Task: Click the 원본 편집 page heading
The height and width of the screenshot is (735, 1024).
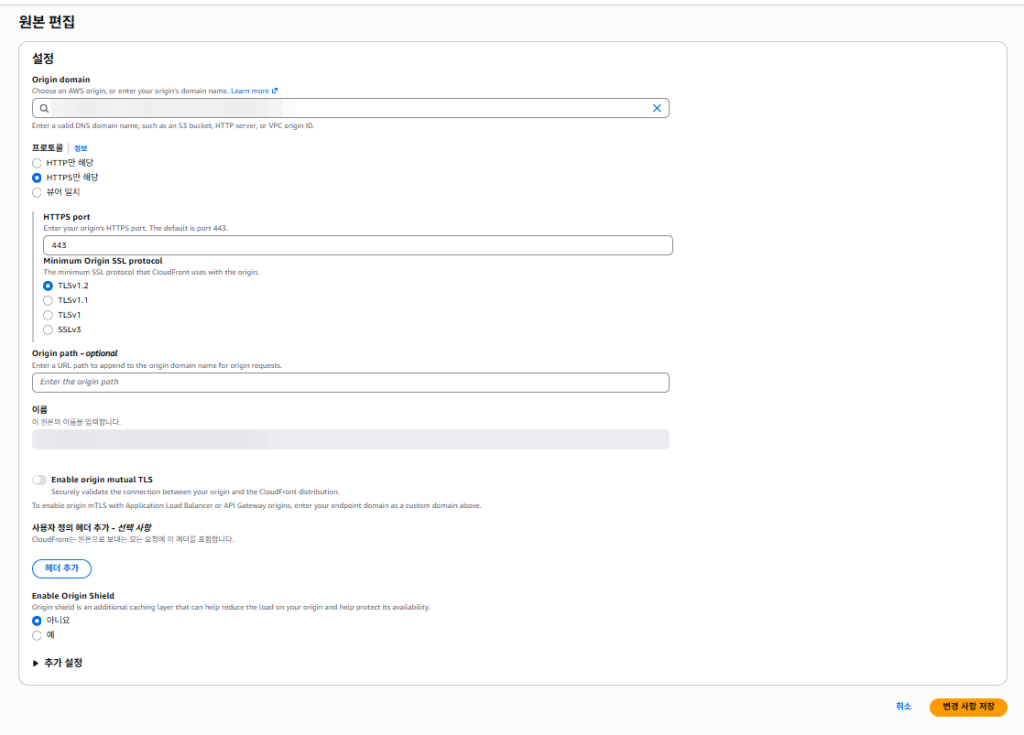Action: [47, 22]
